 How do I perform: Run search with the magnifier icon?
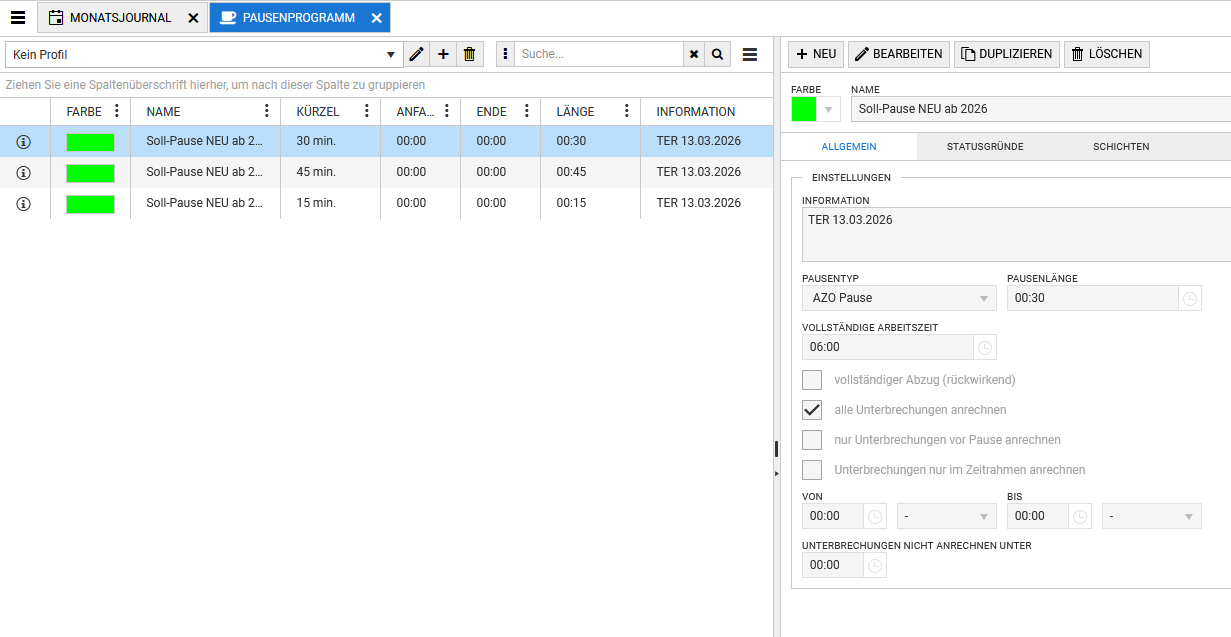pyautogui.click(x=717, y=54)
